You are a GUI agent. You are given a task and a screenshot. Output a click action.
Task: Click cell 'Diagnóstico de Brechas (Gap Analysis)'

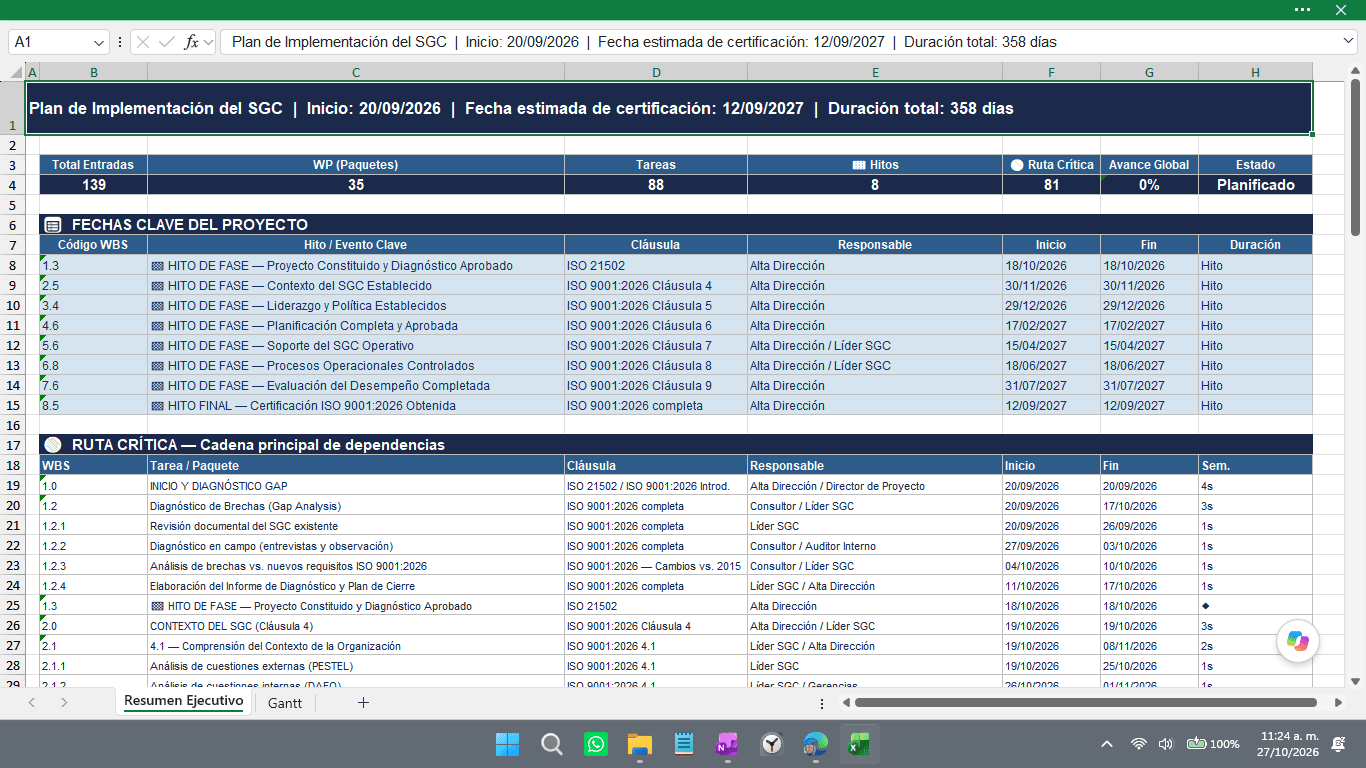[356, 506]
